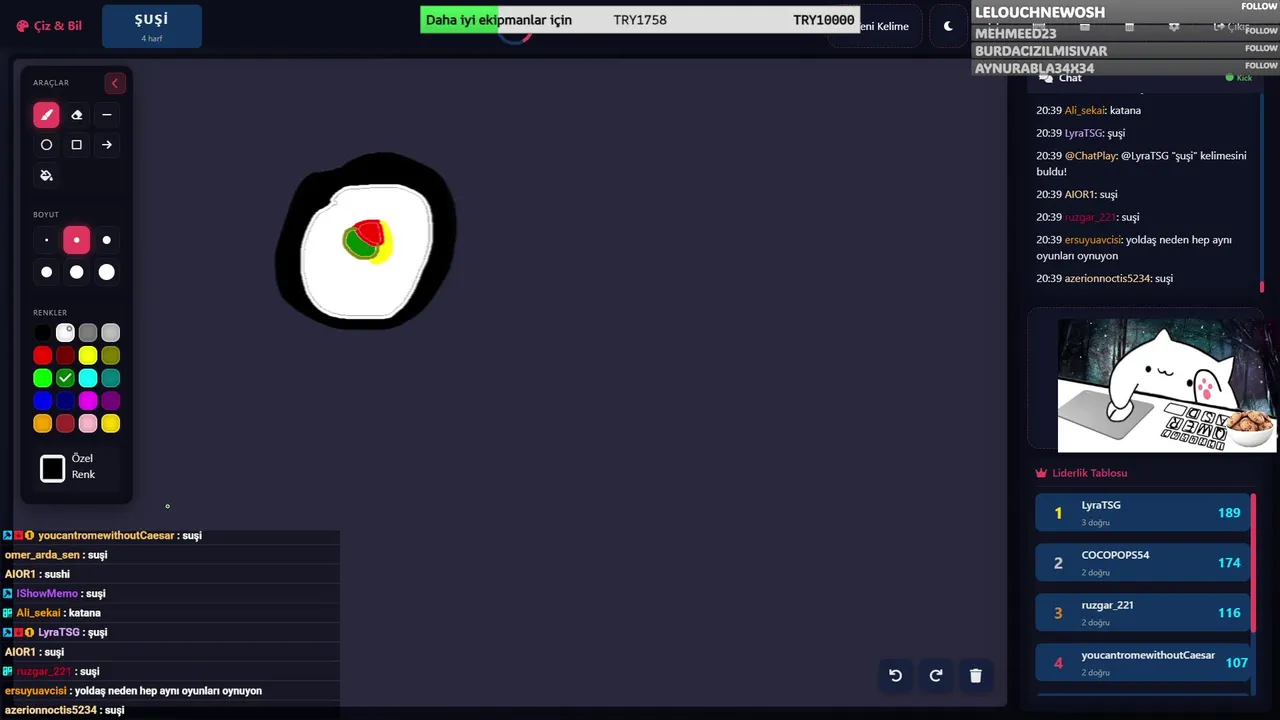The width and height of the screenshot is (1280, 720).
Task: Pick the bright yellow color swatch
Action: (x=88, y=356)
